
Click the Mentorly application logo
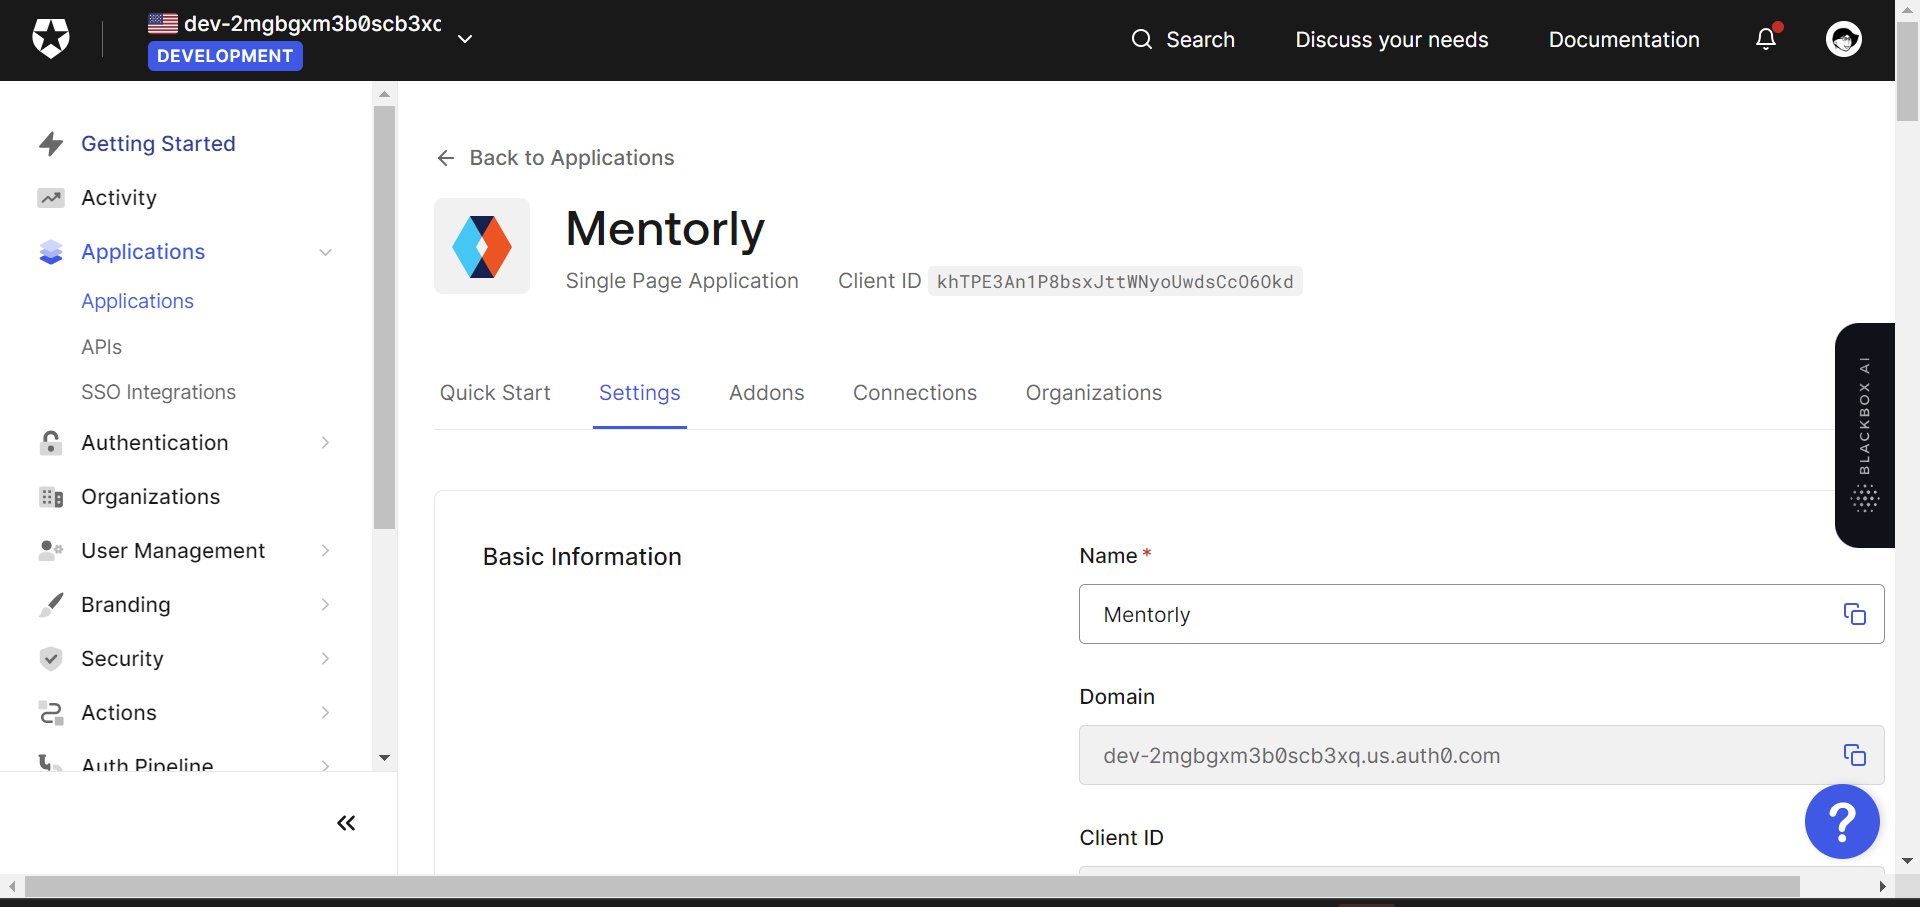(482, 246)
